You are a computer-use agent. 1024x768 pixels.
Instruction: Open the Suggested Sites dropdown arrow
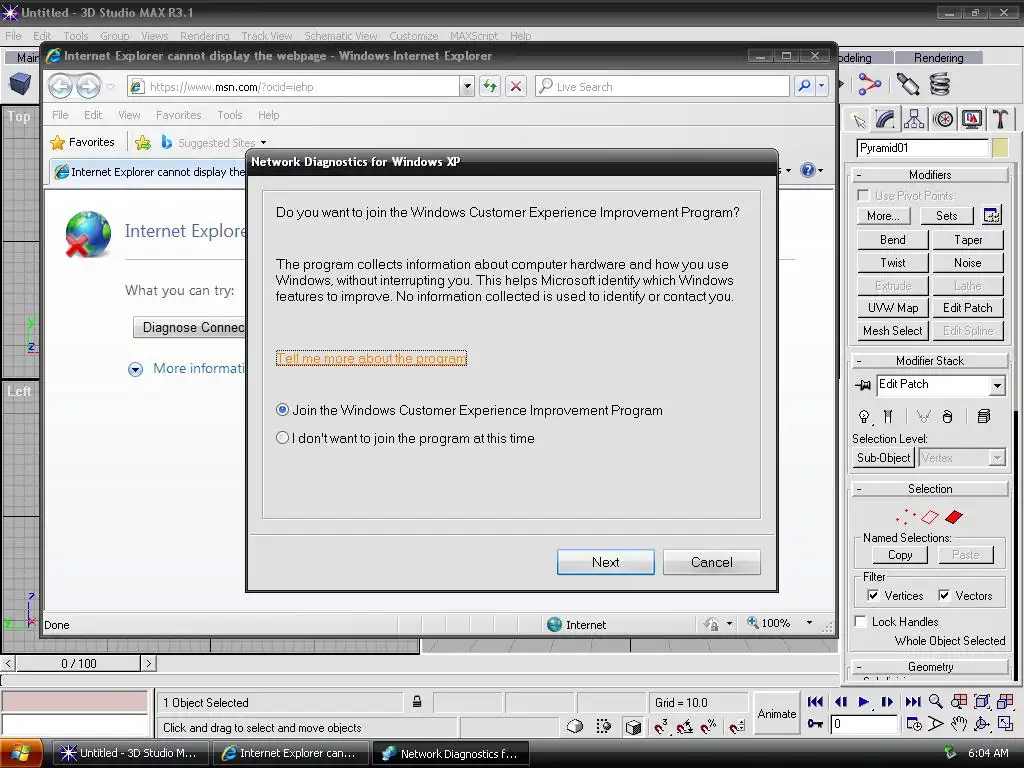(x=263, y=142)
